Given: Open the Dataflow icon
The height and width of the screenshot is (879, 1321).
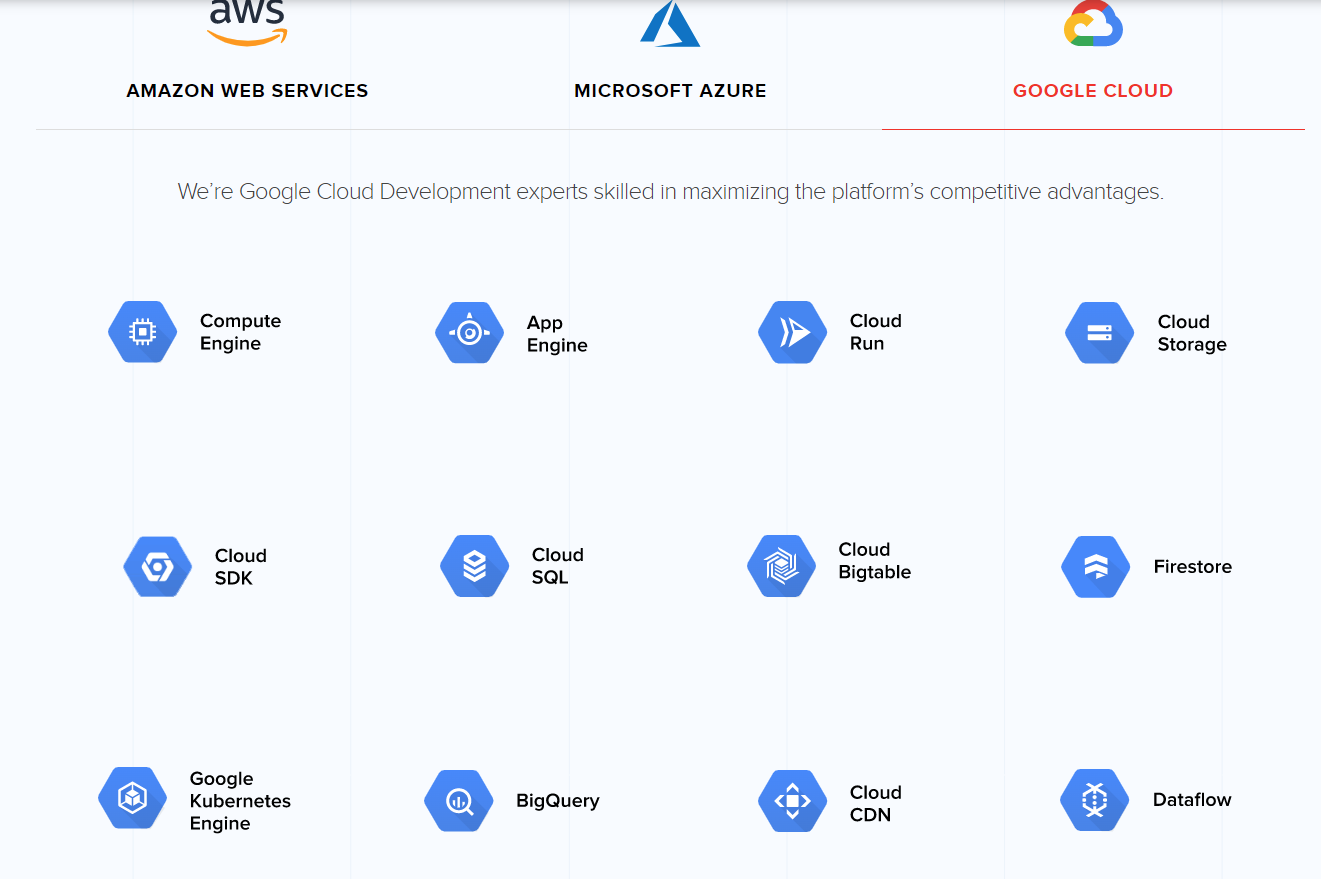Looking at the screenshot, I should 1094,800.
